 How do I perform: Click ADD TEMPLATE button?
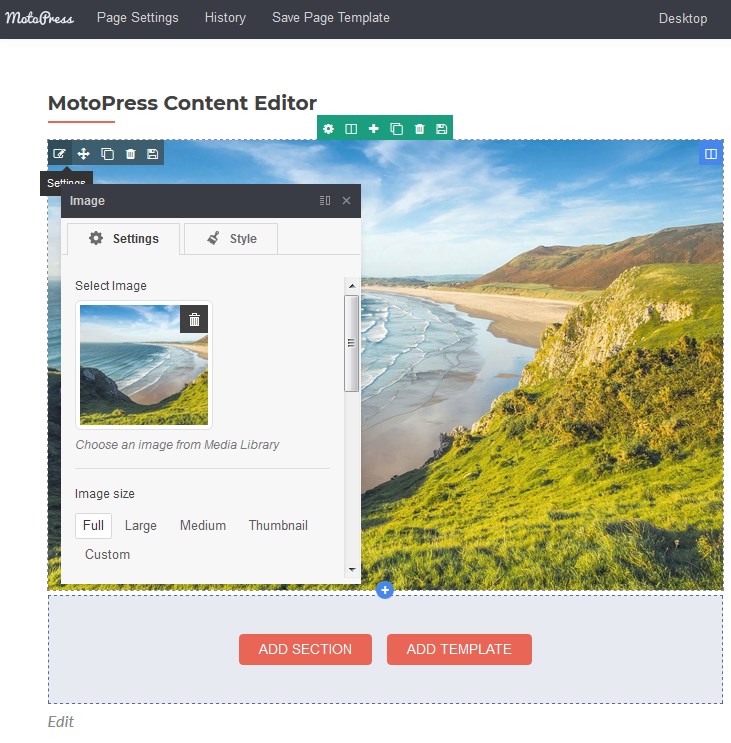(x=459, y=649)
